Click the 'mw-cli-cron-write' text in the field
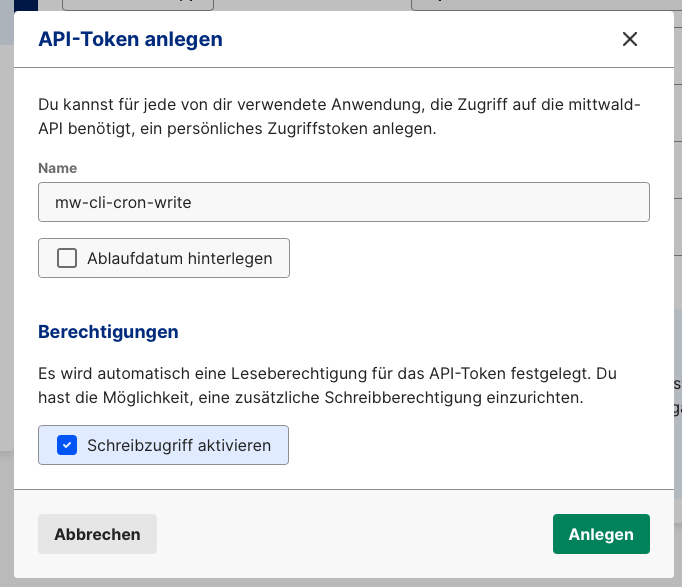682x587 pixels. point(123,201)
